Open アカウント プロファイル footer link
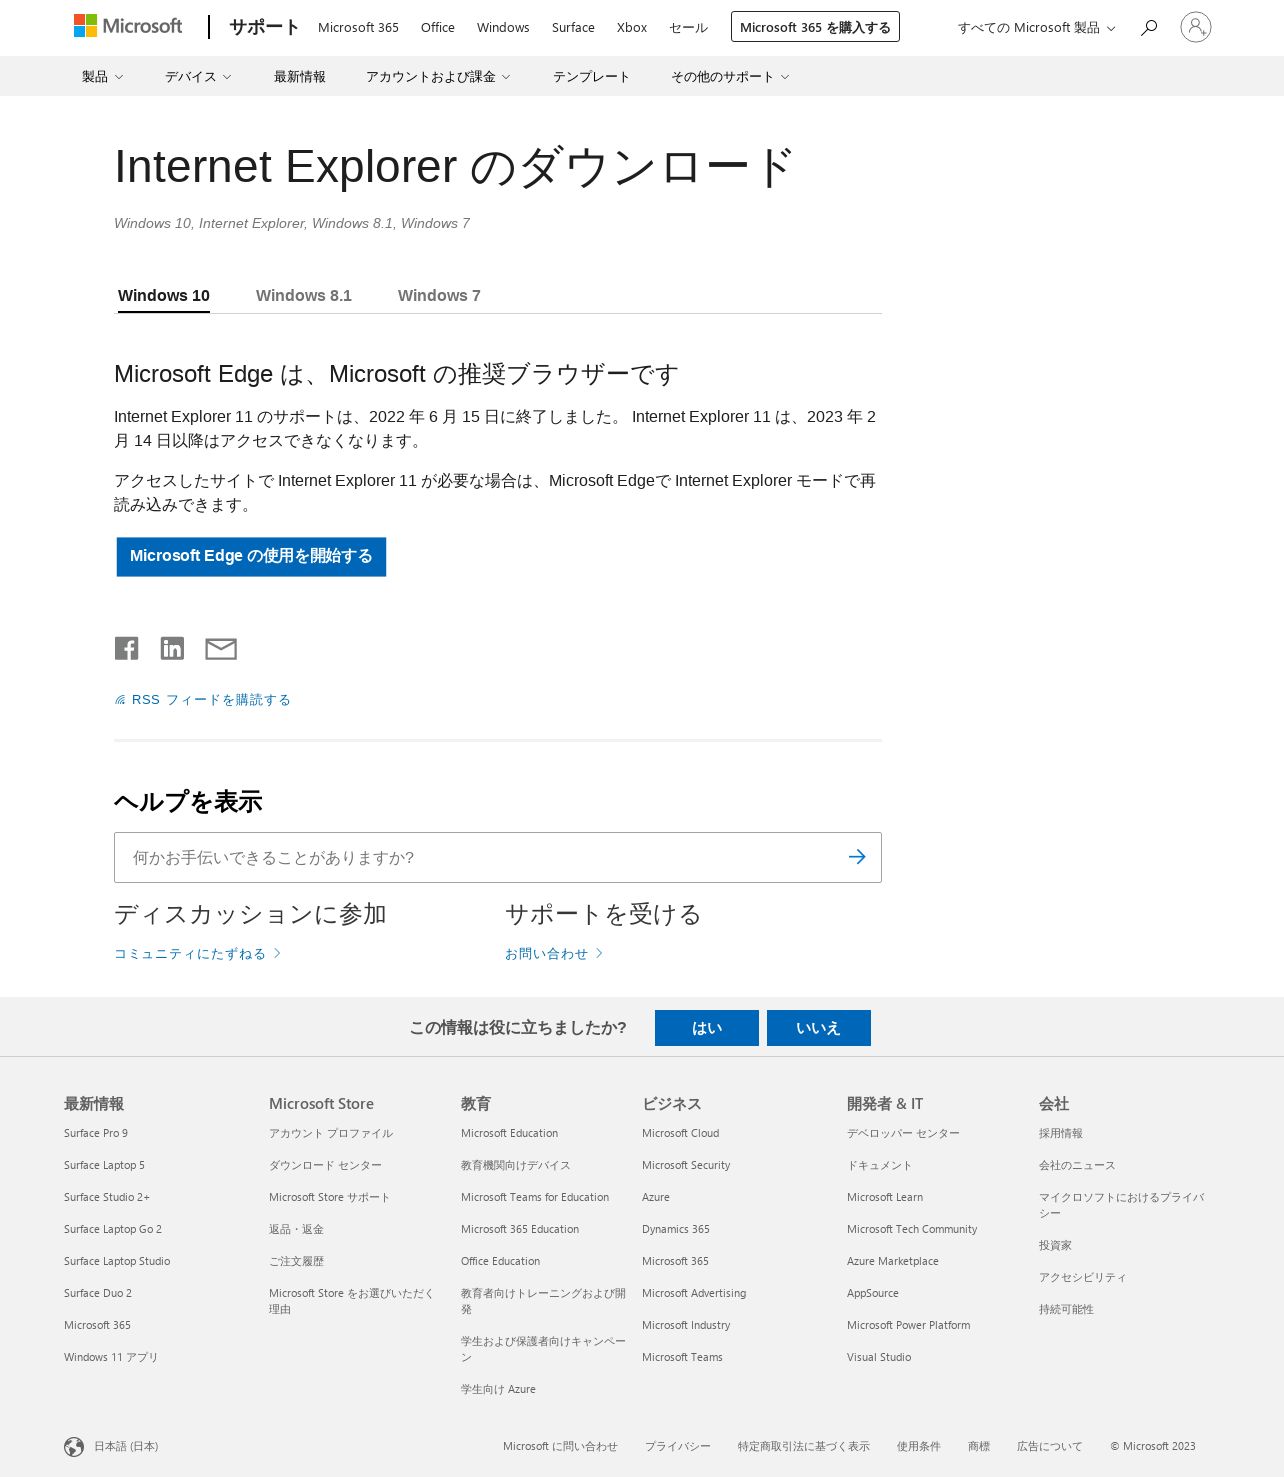This screenshot has height=1477, width=1284. pos(331,1133)
